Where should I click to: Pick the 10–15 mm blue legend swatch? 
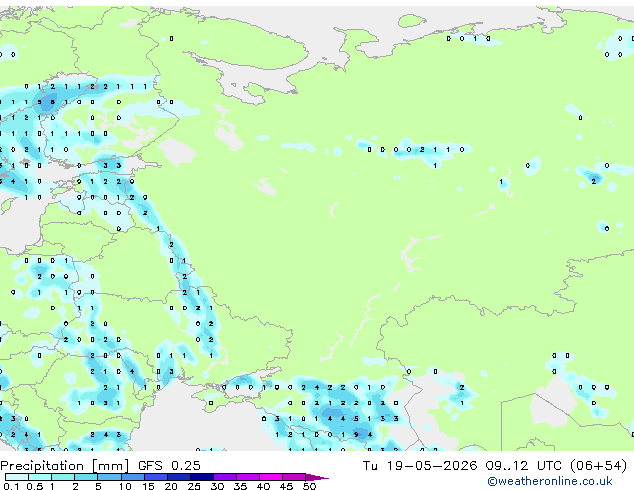point(133,477)
